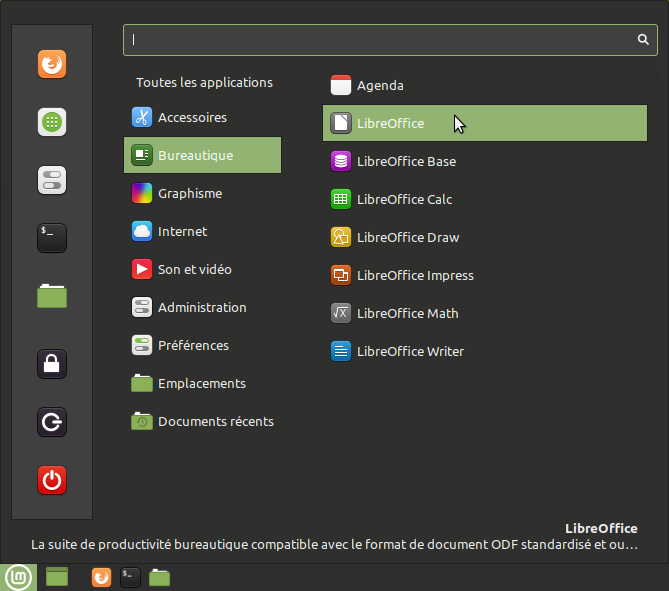Click the LibreOffice Math formula icon
Viewport: 669px width, 591px height.
[x=341, y=313]
